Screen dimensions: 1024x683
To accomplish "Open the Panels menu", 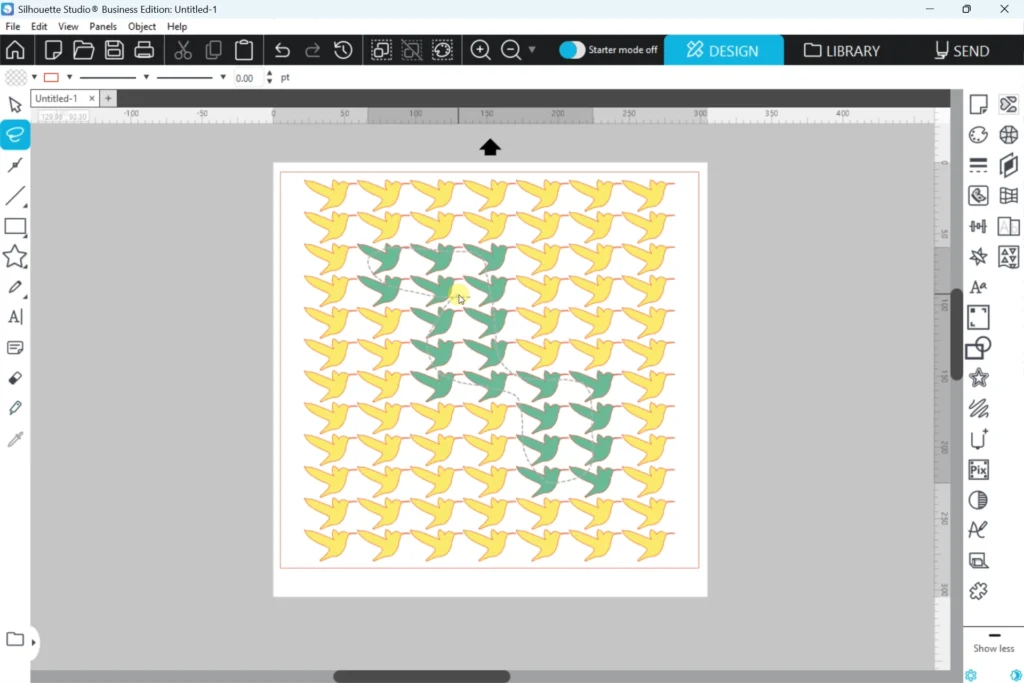I will coord(103,26).
